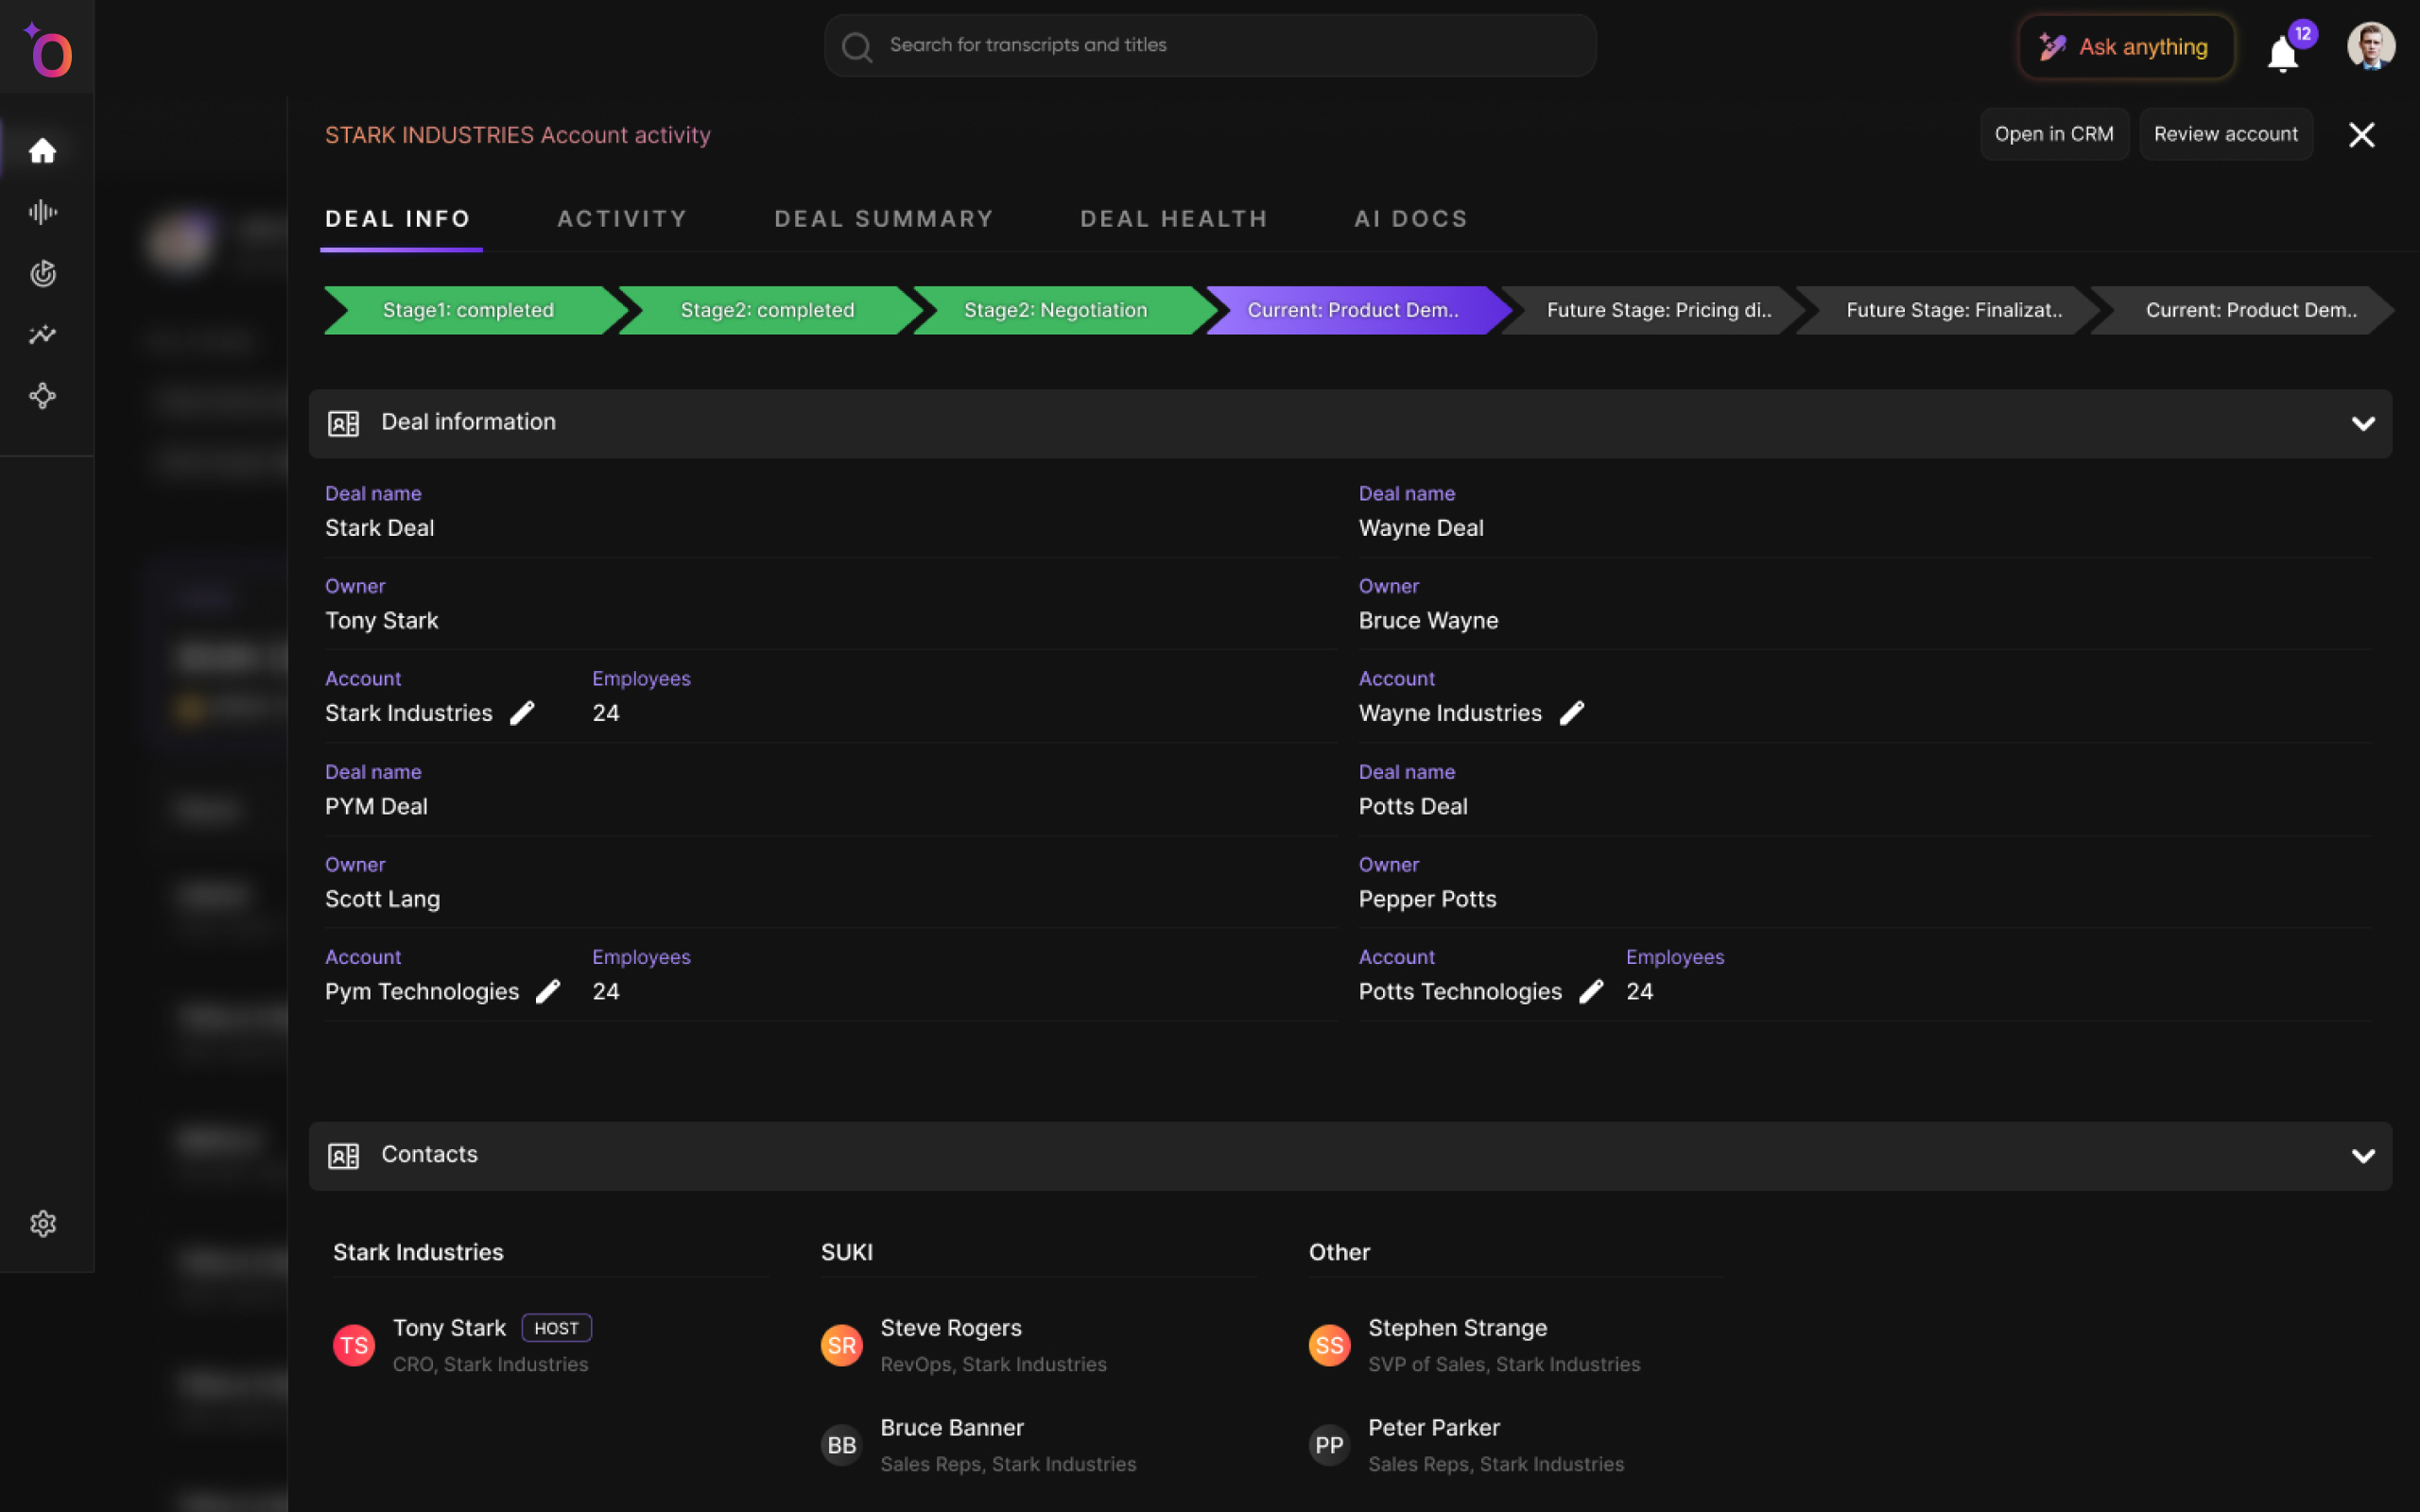Edit the Potts Technologies account with pencil icon
2420x1512 pixels.
(x=1590, y=991)
